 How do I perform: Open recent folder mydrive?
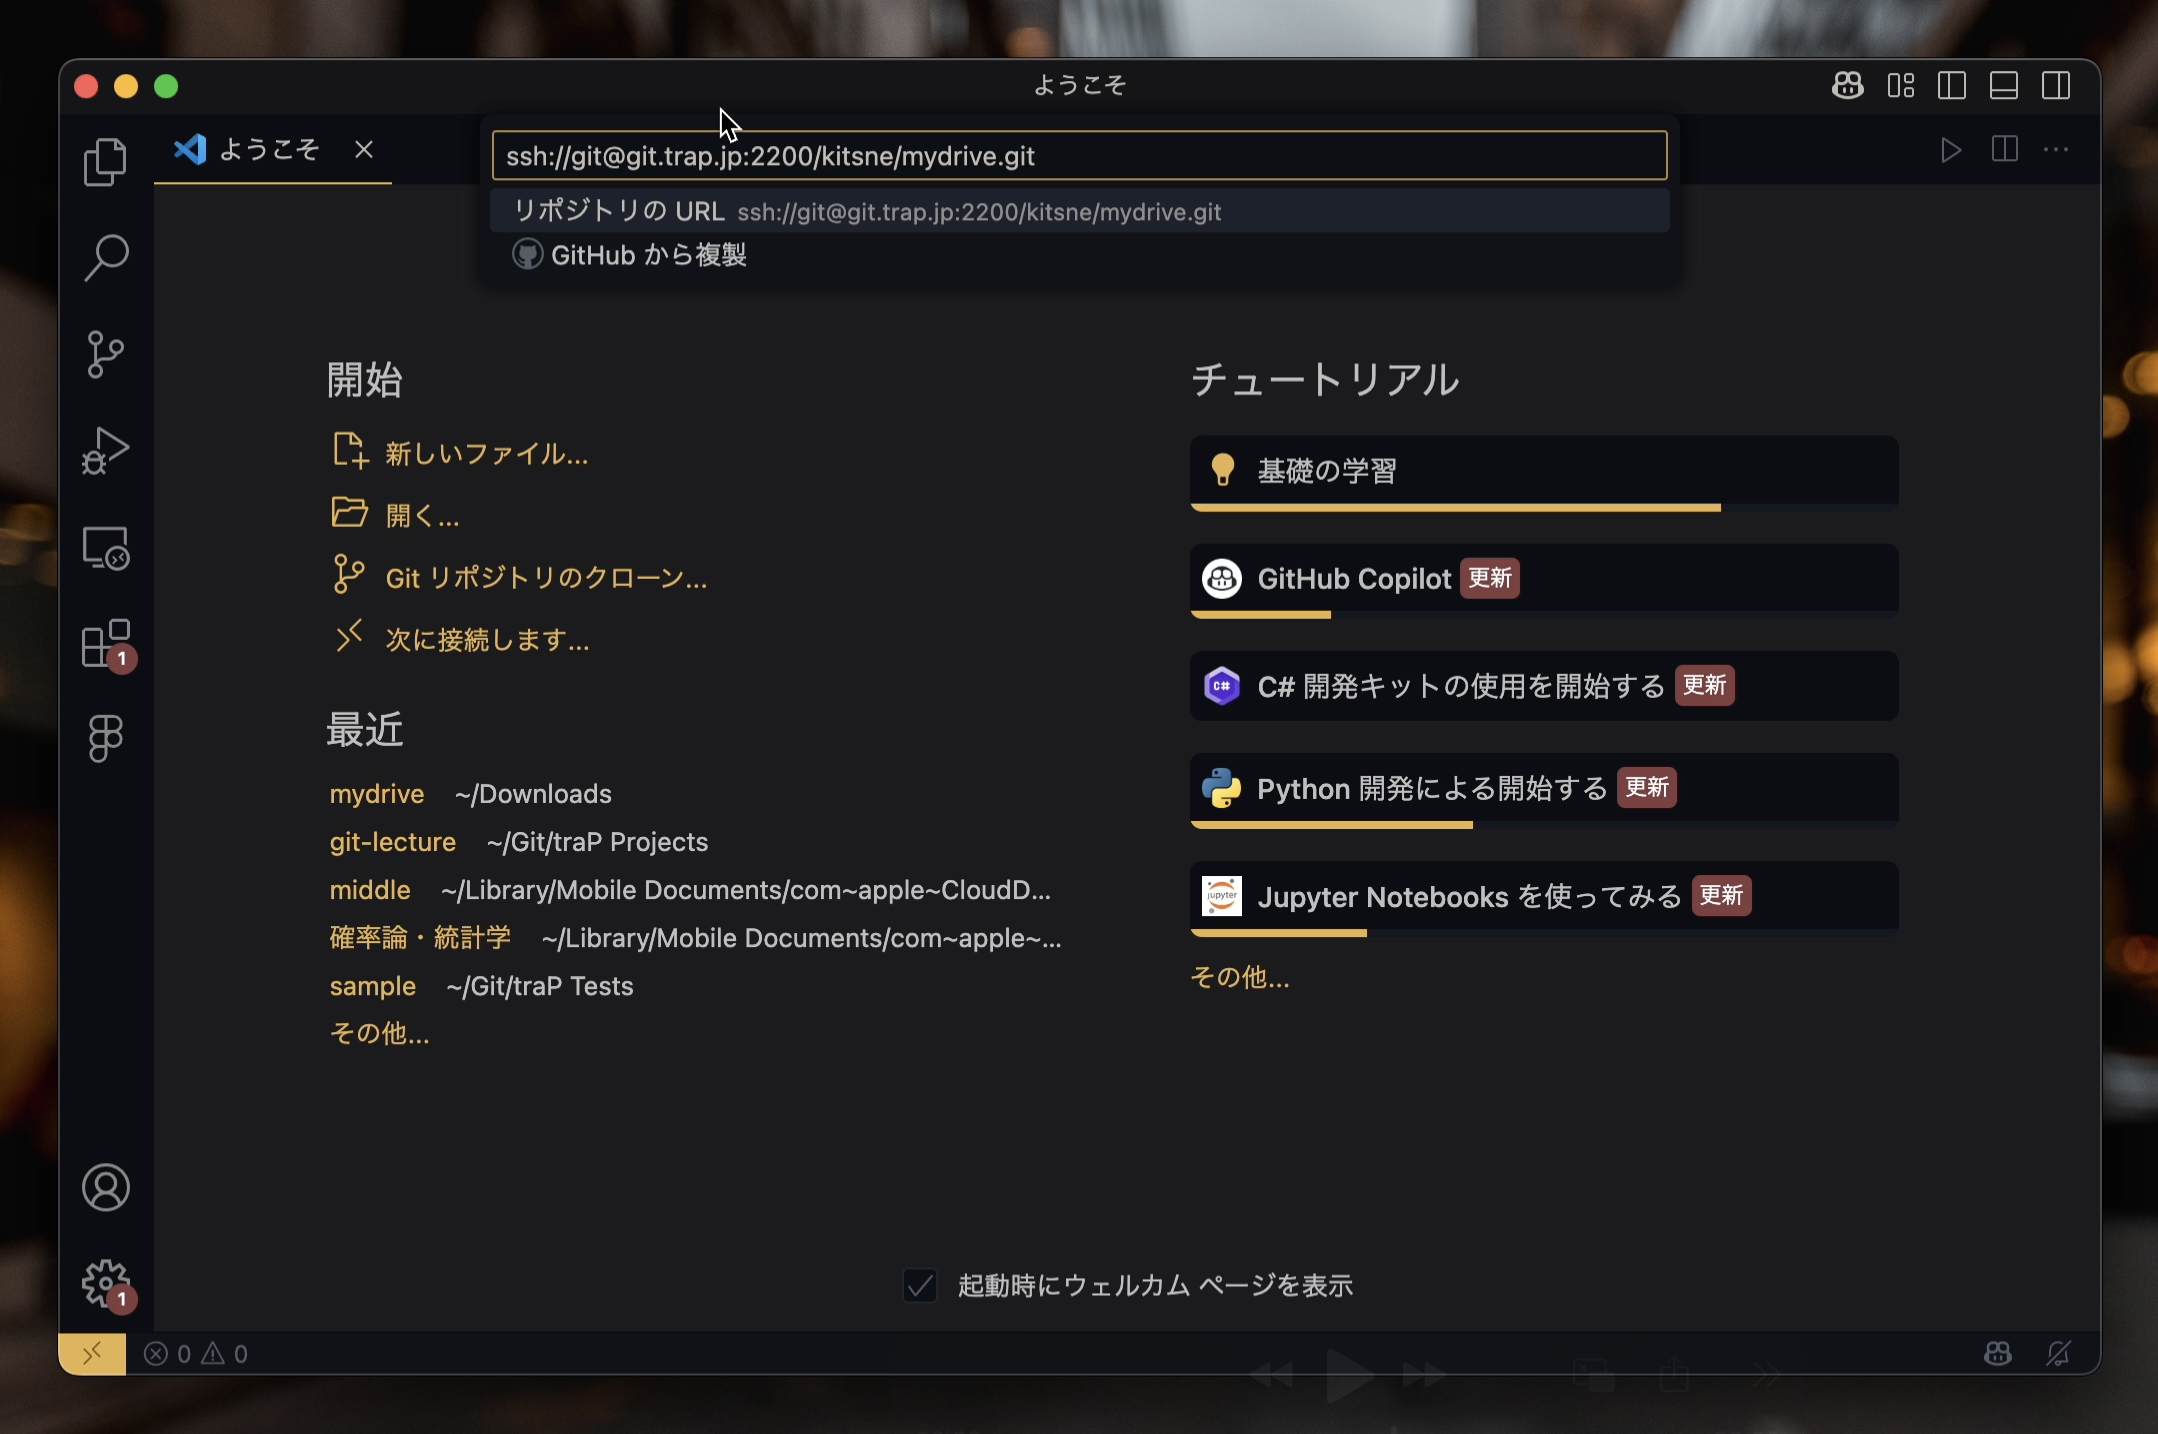coord(377,794)
